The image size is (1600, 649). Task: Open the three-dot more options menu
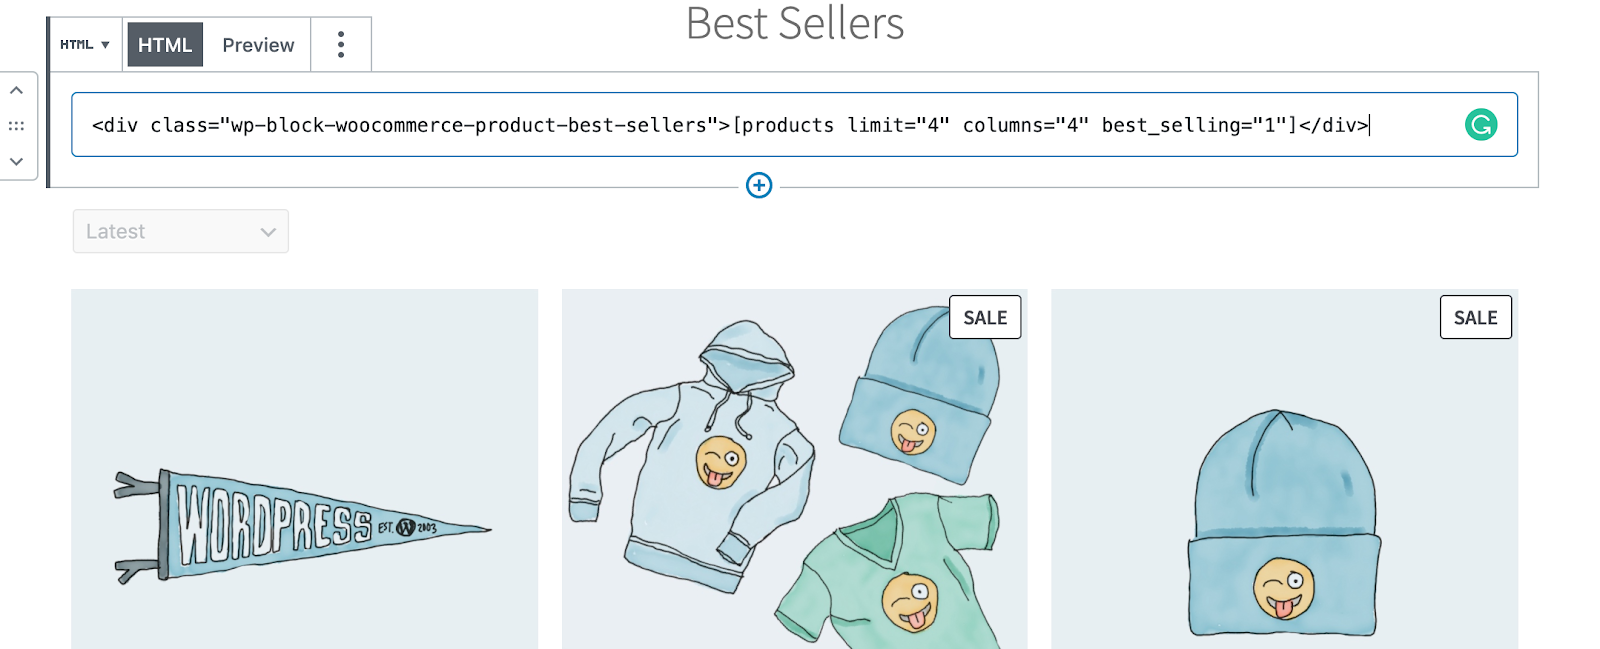[341, 45]
